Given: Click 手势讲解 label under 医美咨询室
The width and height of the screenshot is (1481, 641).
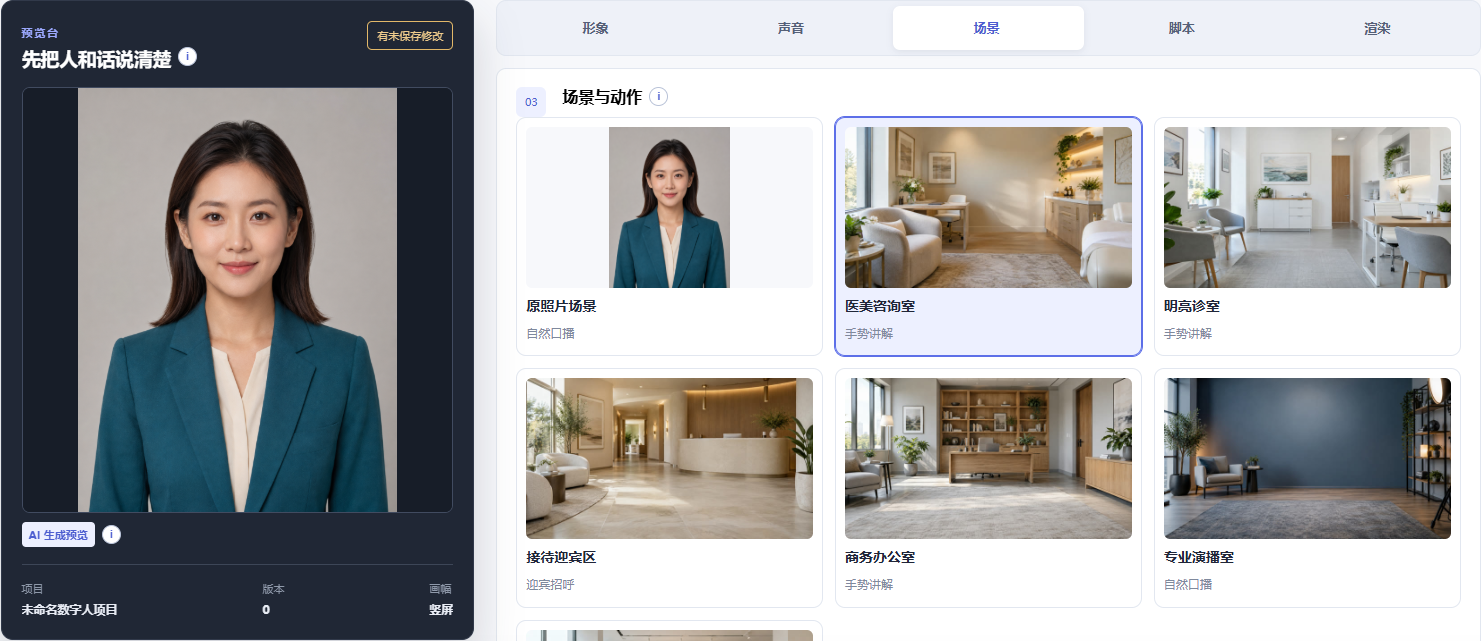Looking at the screenshot, I should click(869, 333).
